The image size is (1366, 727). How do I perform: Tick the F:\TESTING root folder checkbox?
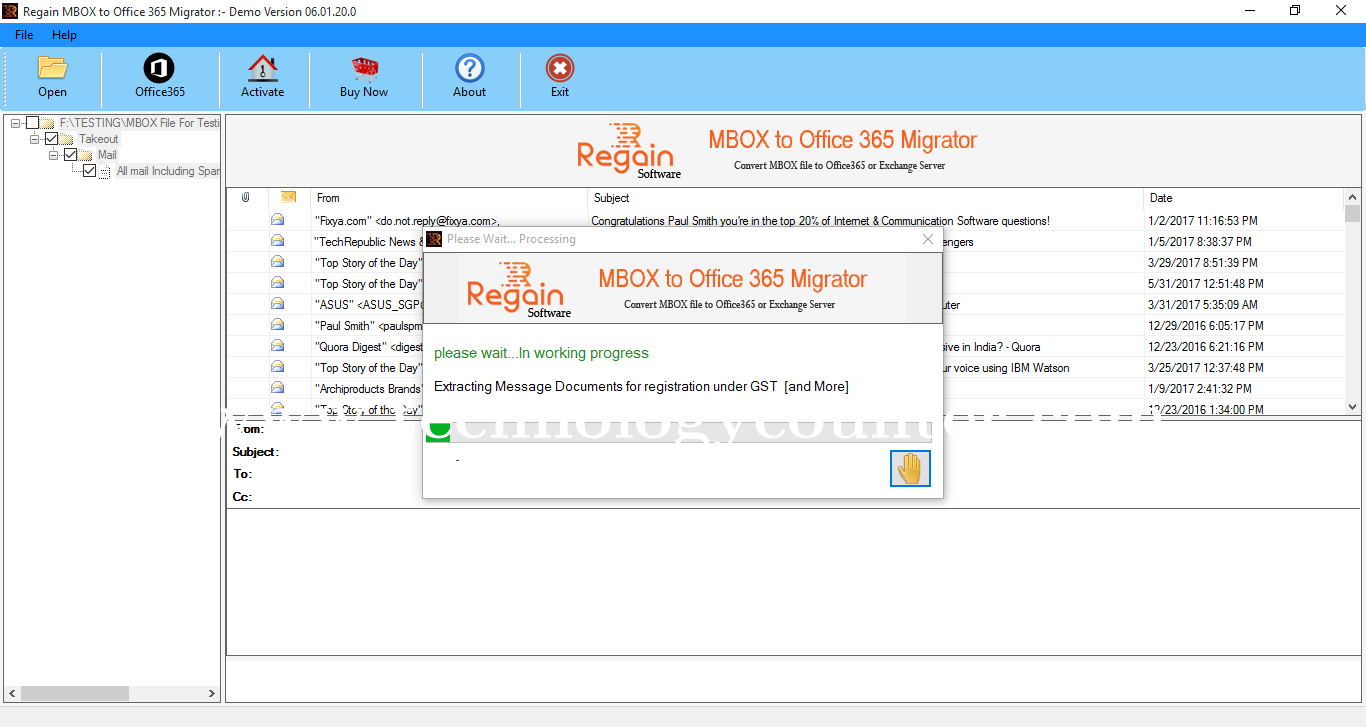[x=32, y=123]
